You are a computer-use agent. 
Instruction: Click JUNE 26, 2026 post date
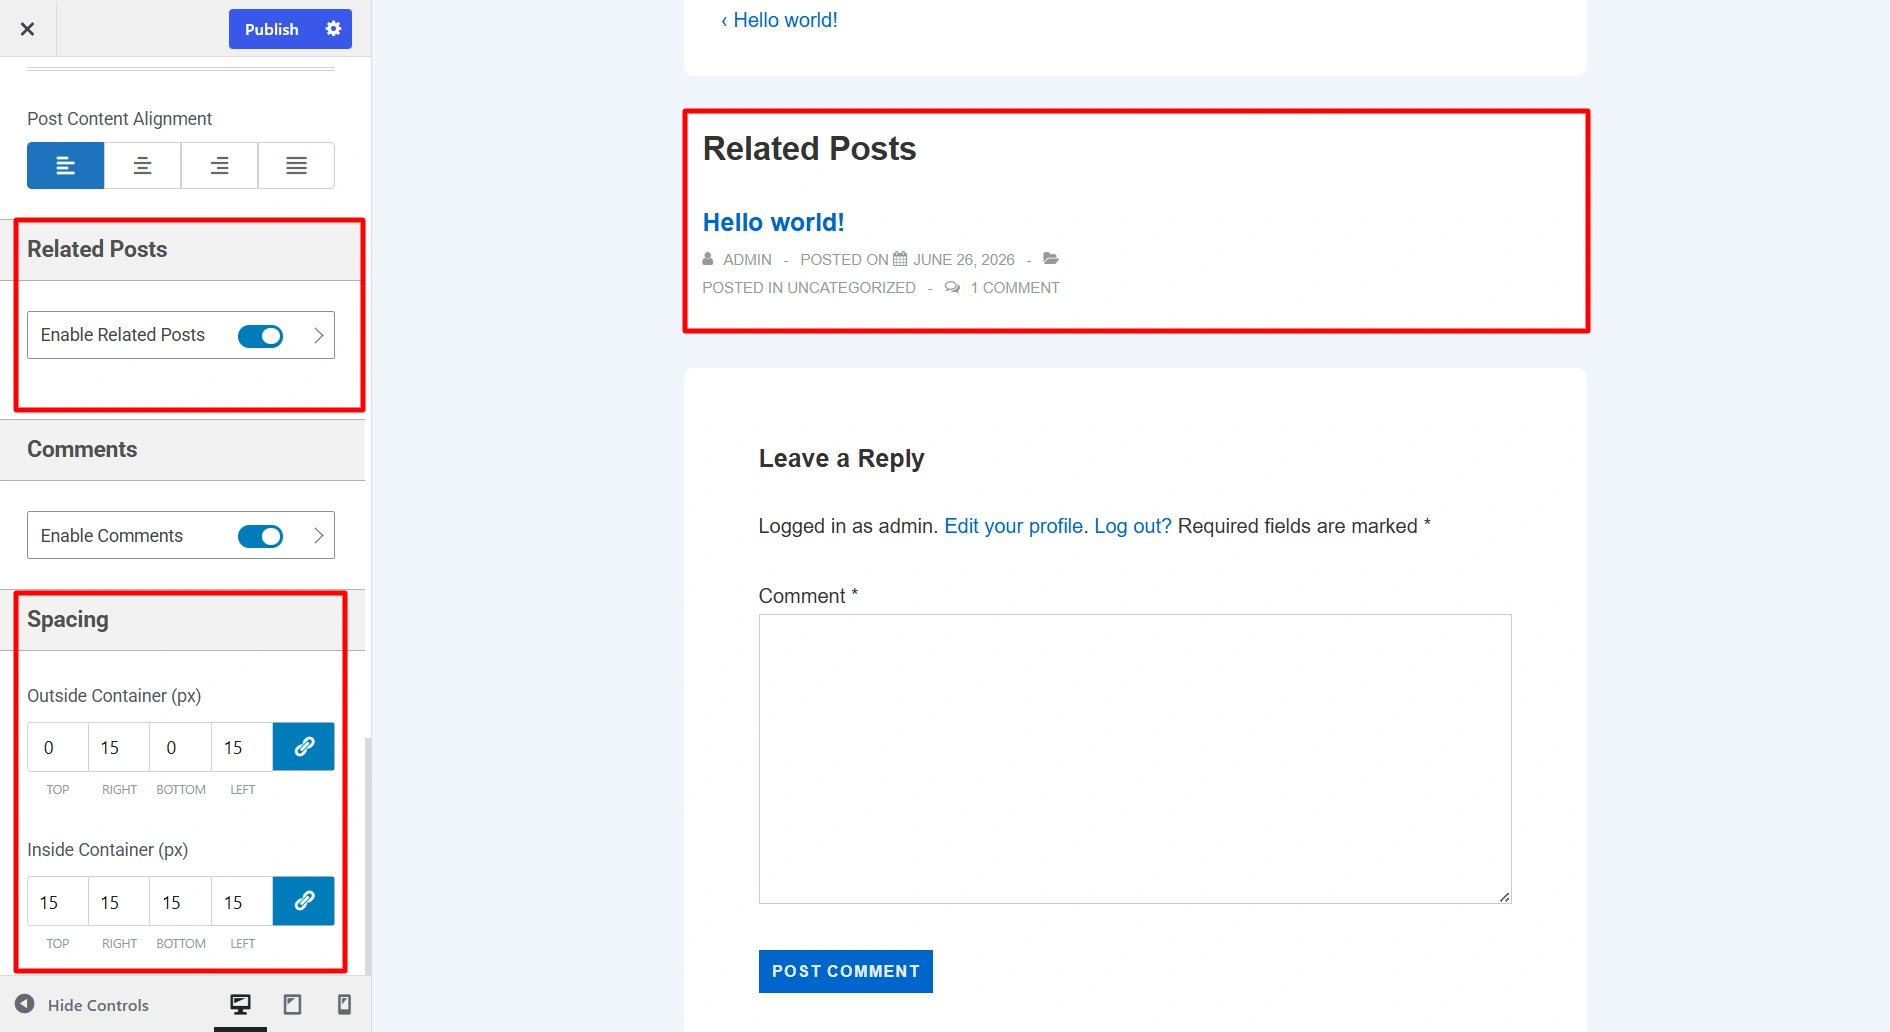(x=963, y=260)
